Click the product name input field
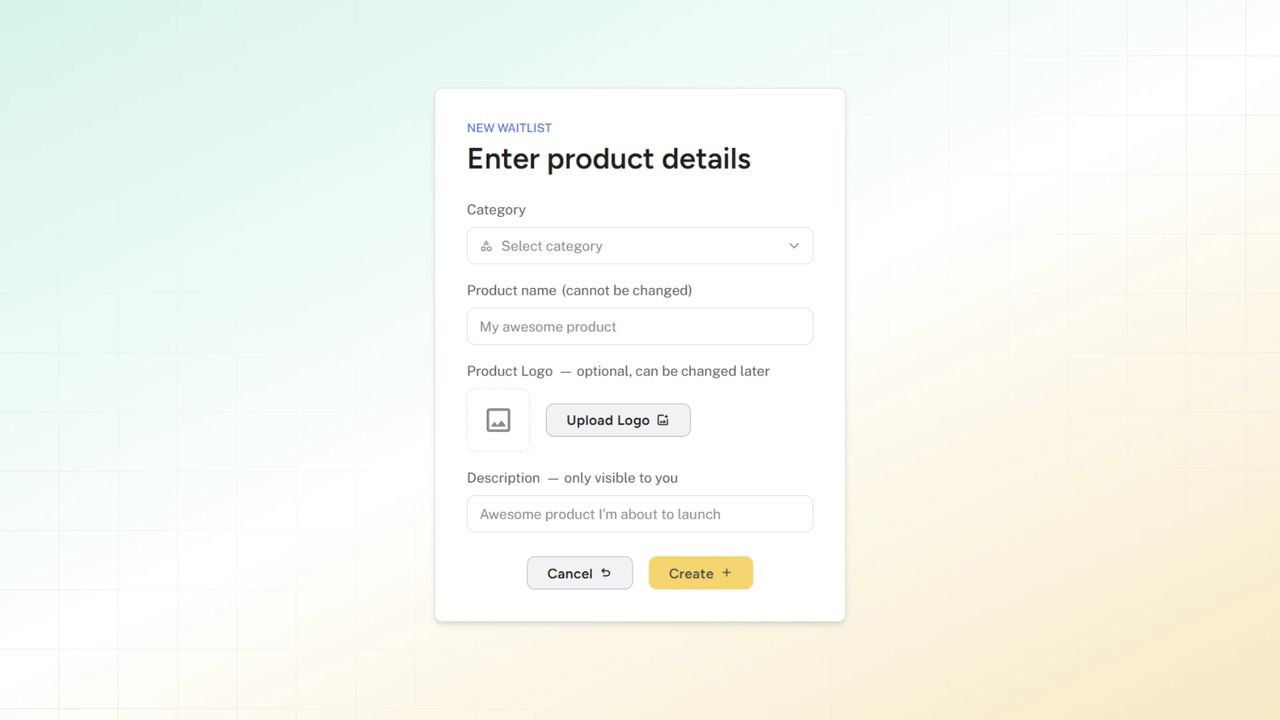The image size is (1280, 720). (x=640, y=326)
